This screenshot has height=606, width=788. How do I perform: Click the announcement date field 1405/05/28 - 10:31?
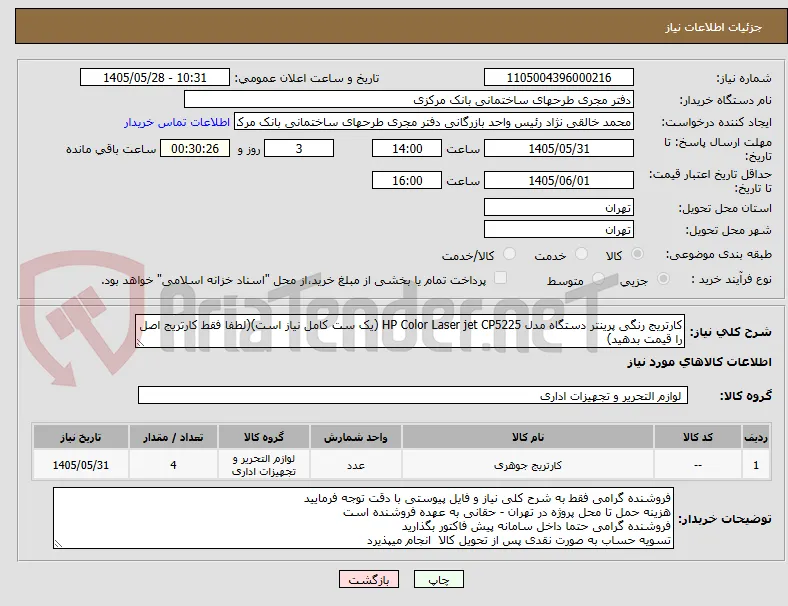155,77
